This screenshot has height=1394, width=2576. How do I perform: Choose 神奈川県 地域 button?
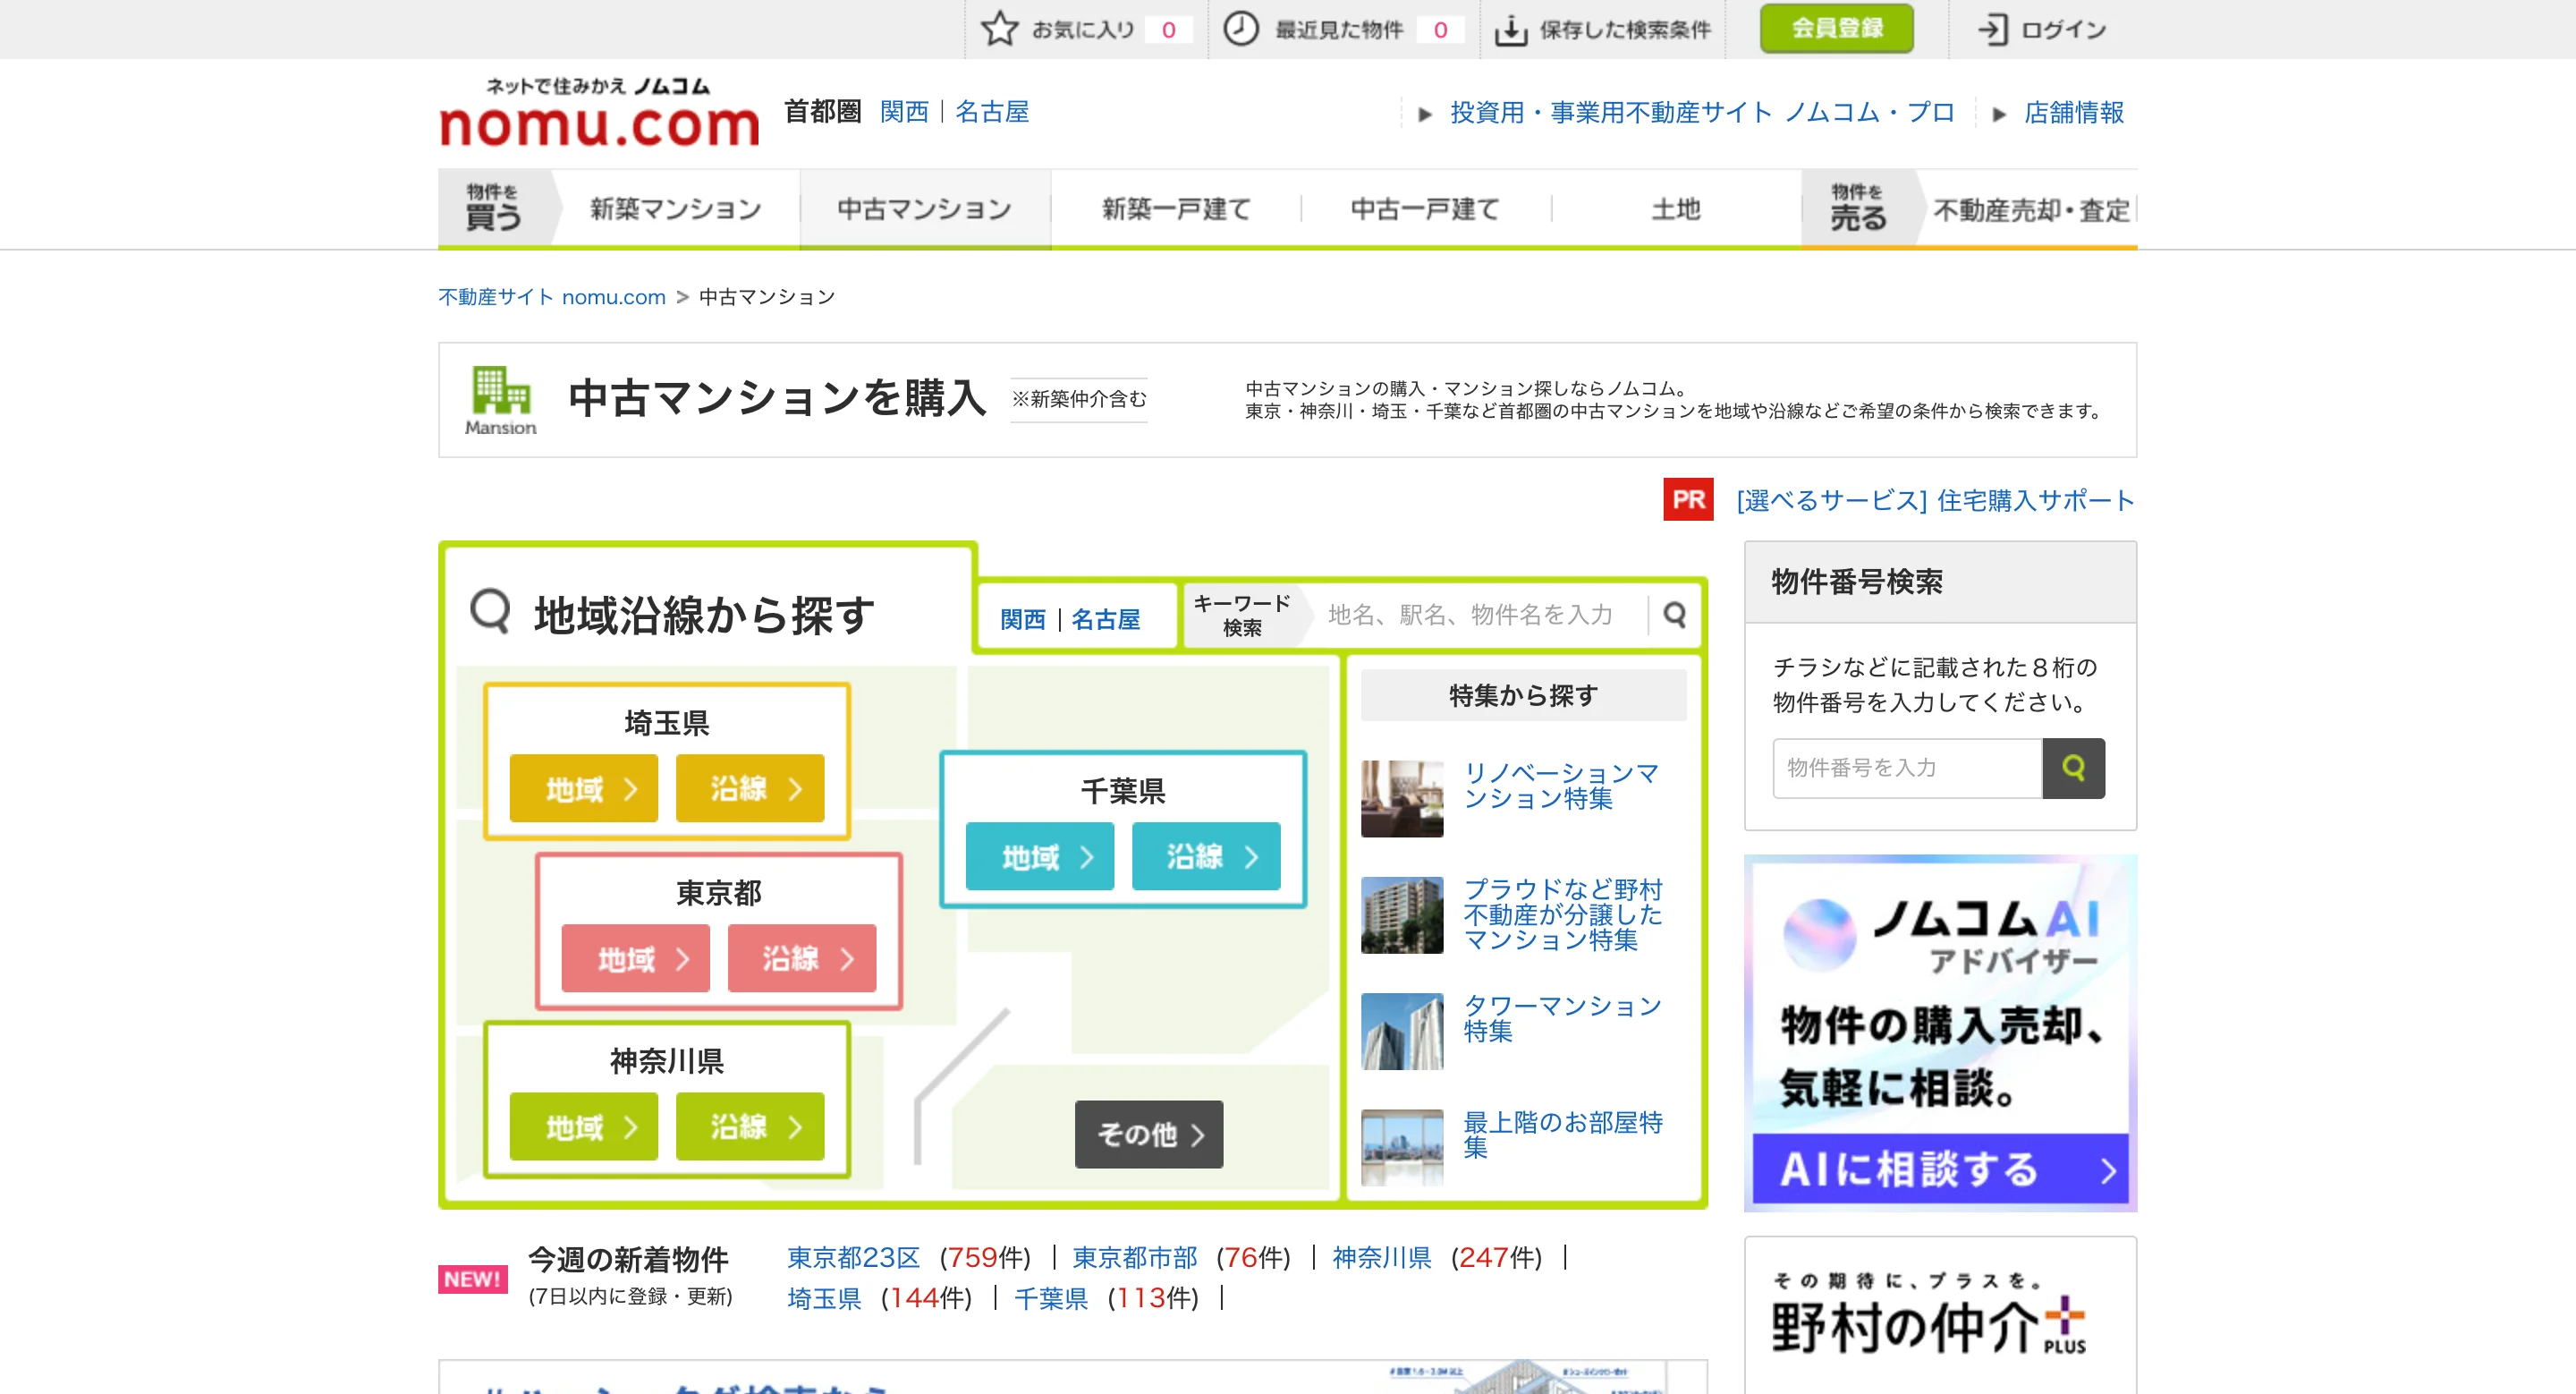[584, 1127]
